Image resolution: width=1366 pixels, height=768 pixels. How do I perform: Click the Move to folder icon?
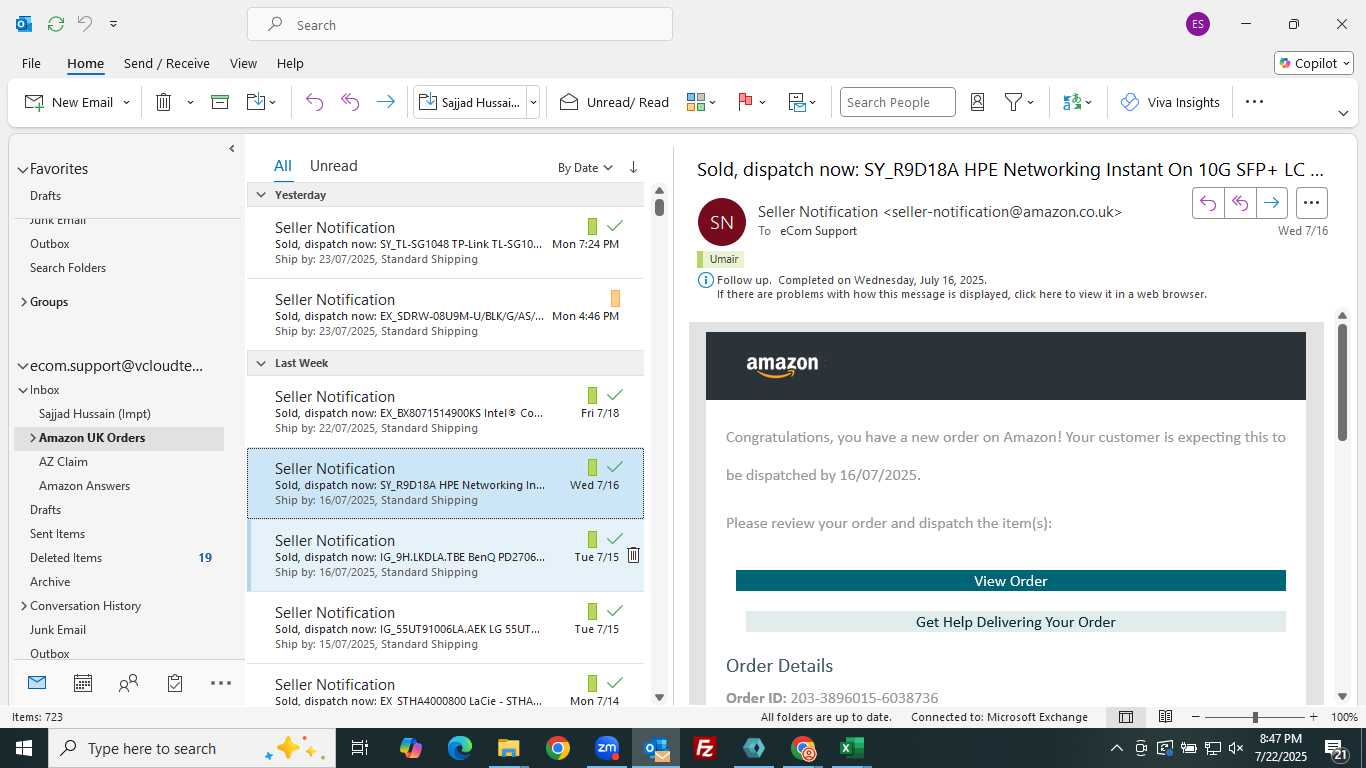tap(256, 102)
